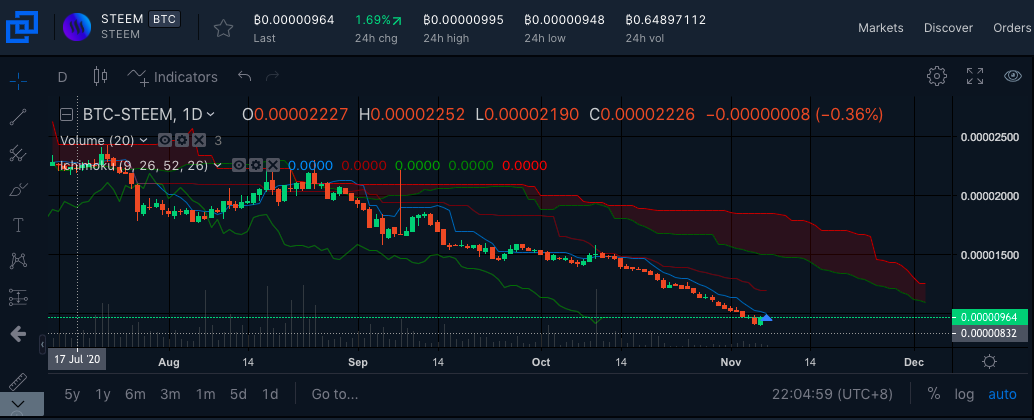The image size is (1034, 420).
Task: Toggle percent scale mode
Action: tap(934, 394)
